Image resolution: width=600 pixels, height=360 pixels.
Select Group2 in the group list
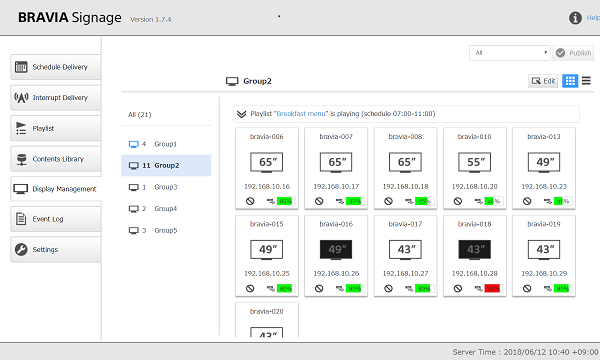(x=166, y=165)
